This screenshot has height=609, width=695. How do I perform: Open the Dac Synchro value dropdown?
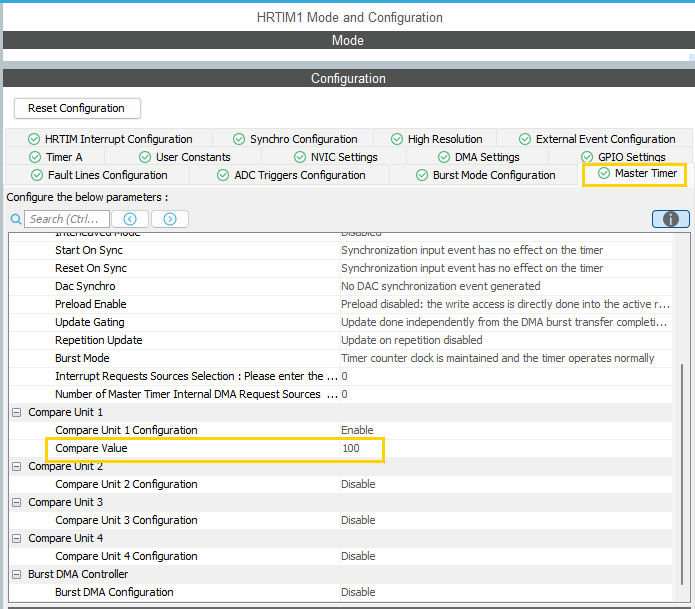click(506, 286)
